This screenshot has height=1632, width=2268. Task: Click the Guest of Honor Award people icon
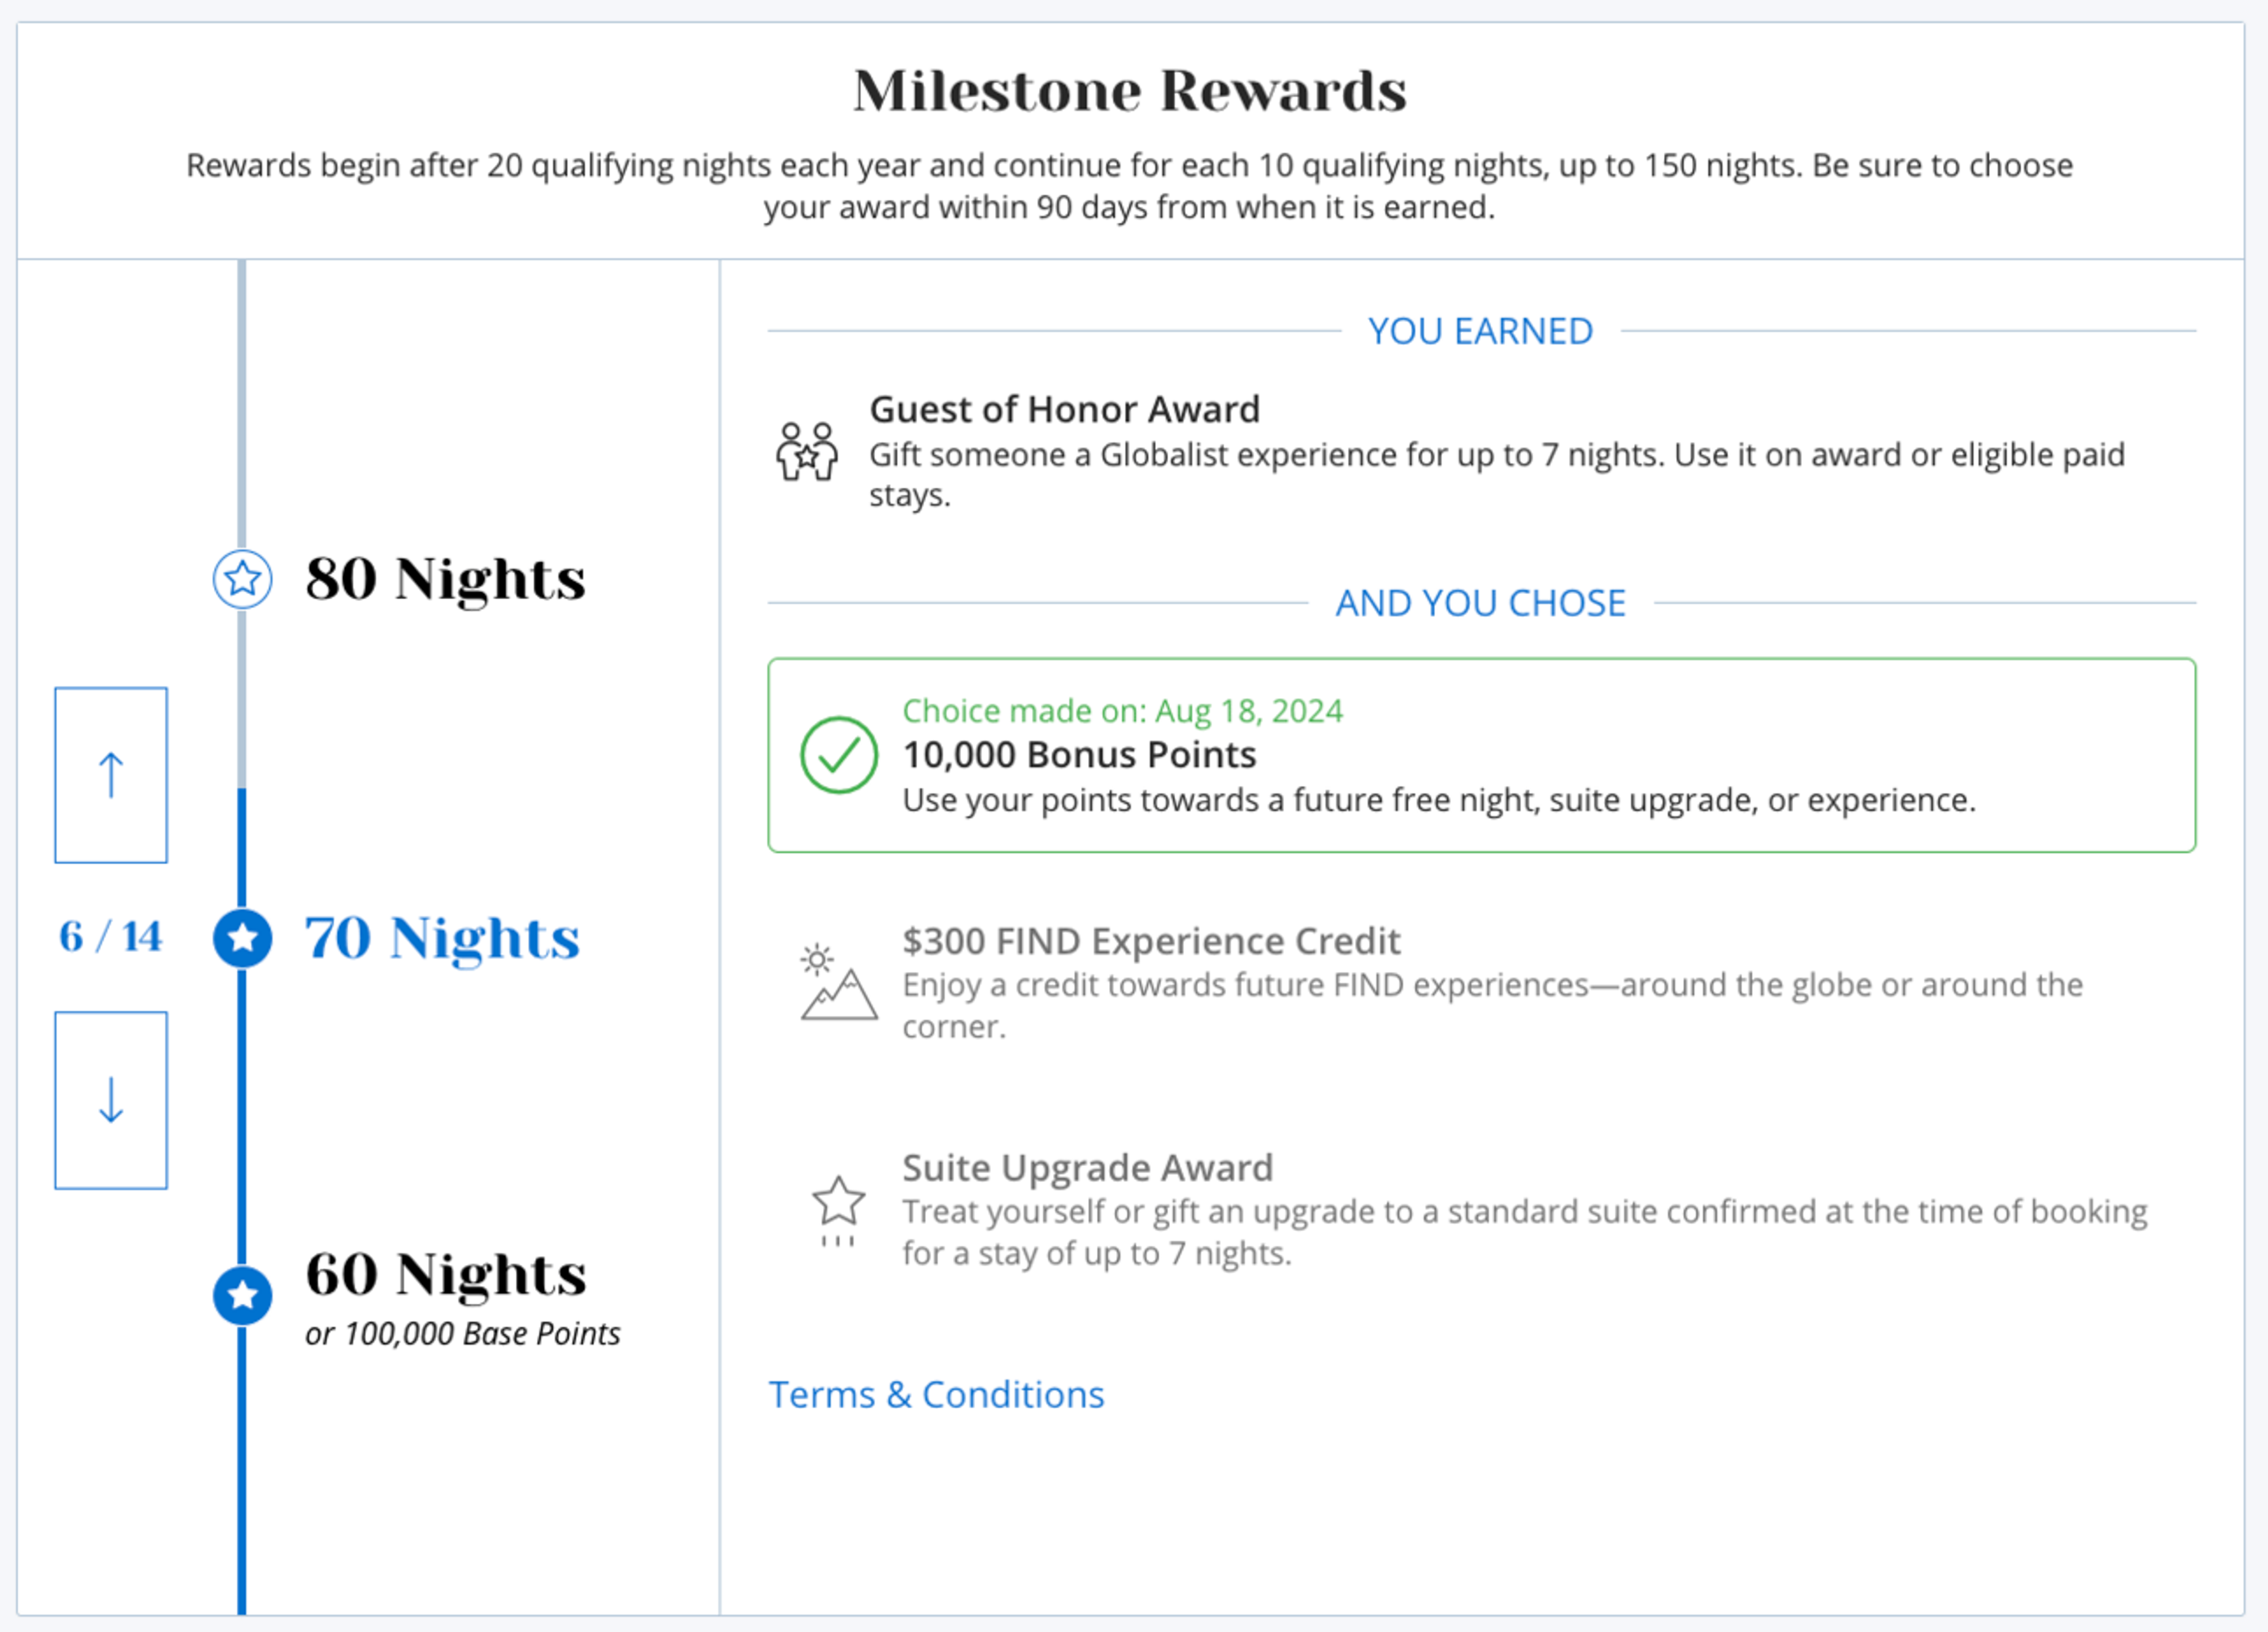tap(807, 451)
